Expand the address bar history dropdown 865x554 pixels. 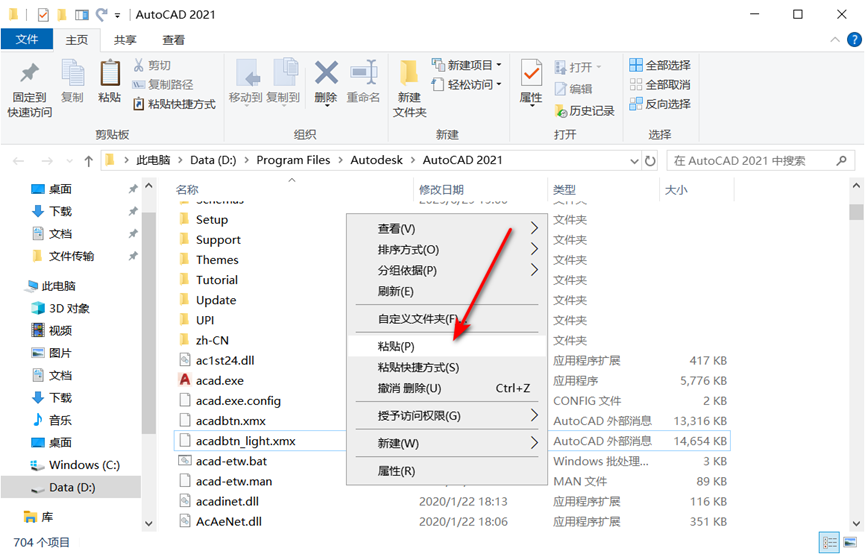[x=634, y=161]
